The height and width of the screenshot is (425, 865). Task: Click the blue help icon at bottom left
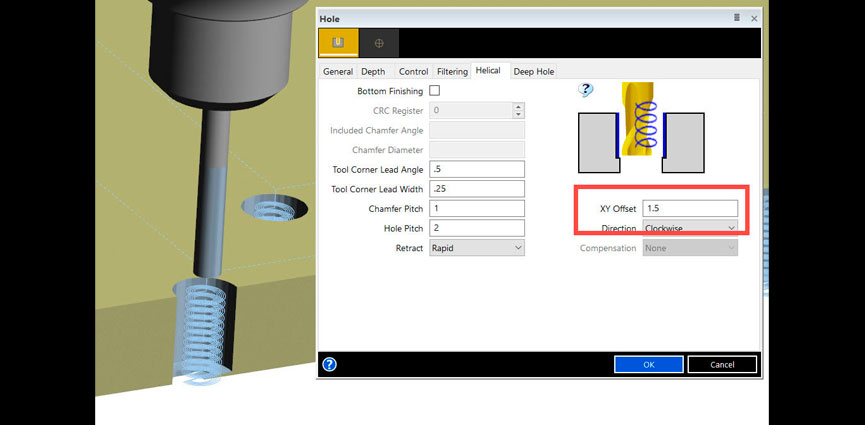point(329,364)
